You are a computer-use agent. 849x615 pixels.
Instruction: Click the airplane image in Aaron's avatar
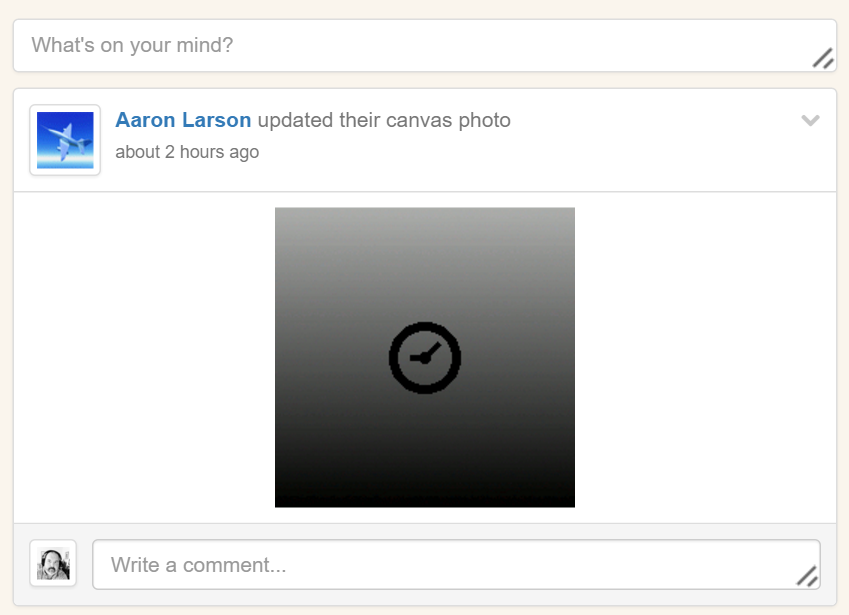(x=65, y=140)
